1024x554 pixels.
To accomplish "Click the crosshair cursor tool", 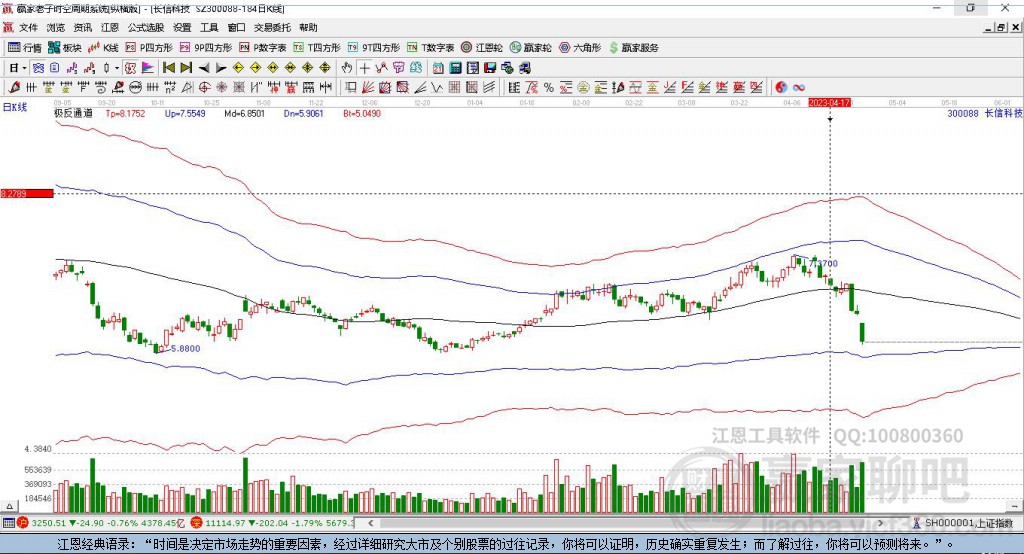I will point(365,67).
